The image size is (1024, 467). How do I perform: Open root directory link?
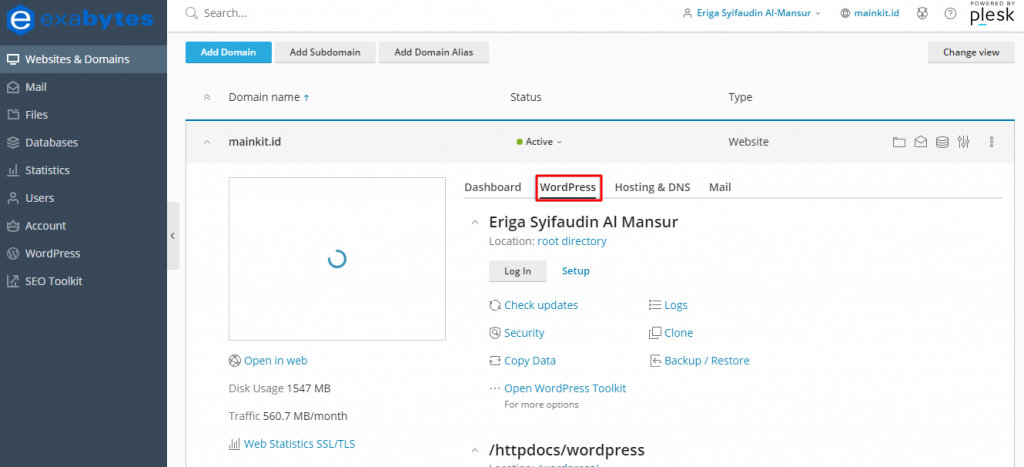click(572, 242)
